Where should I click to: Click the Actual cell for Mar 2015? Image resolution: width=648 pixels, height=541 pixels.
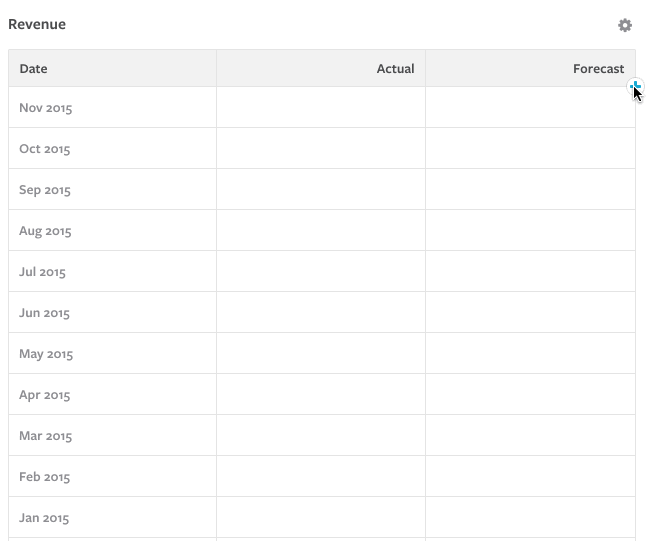[x=321, y=436]
